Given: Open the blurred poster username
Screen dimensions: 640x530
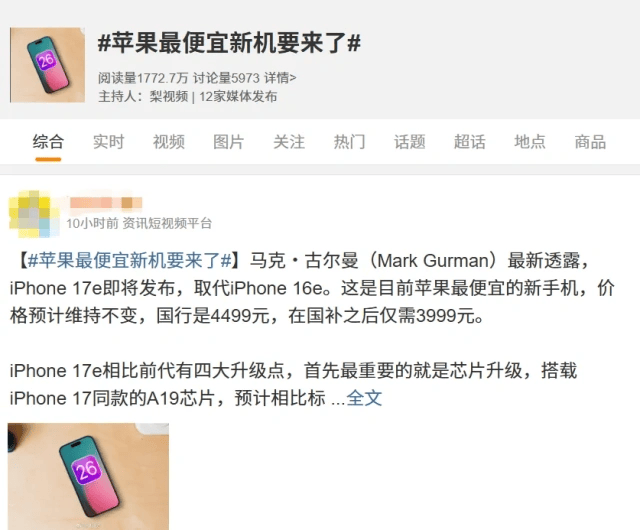Looking at the screenshot, I should (106, 203).
